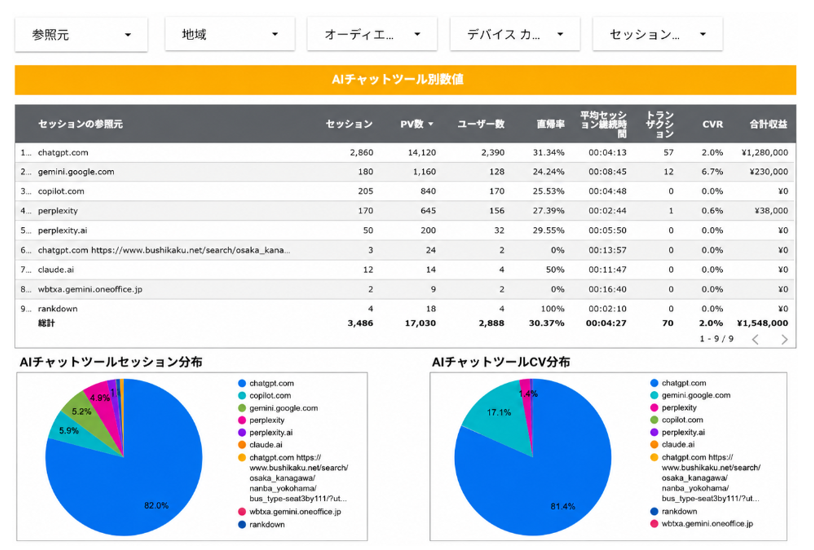Click perplexity legend dot in CV chart
814x550 pixels.
pos(654,408)
